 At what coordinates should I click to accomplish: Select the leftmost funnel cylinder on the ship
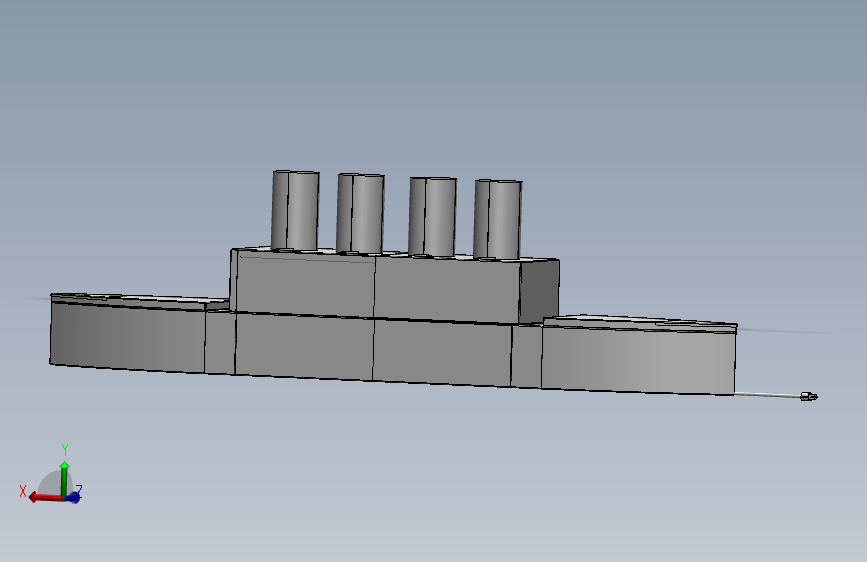pyautogui.click(x=295, y=210)
